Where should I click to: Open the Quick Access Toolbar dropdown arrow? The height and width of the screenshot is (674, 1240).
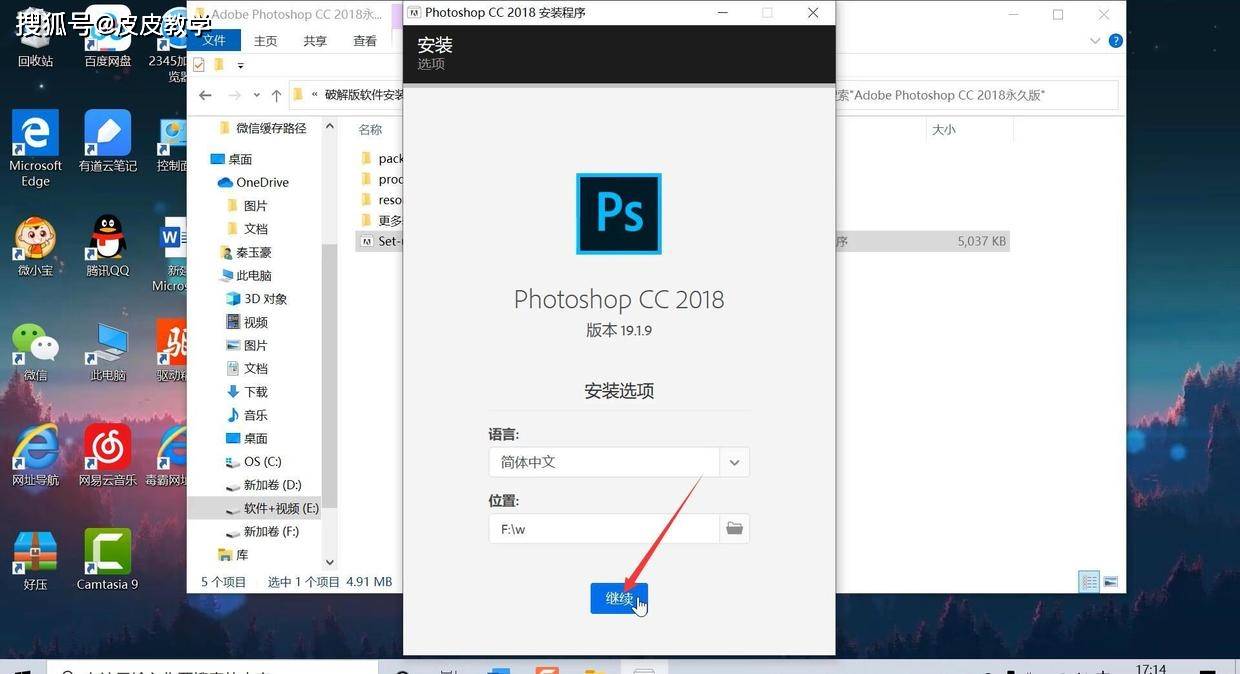click(240, 66)
